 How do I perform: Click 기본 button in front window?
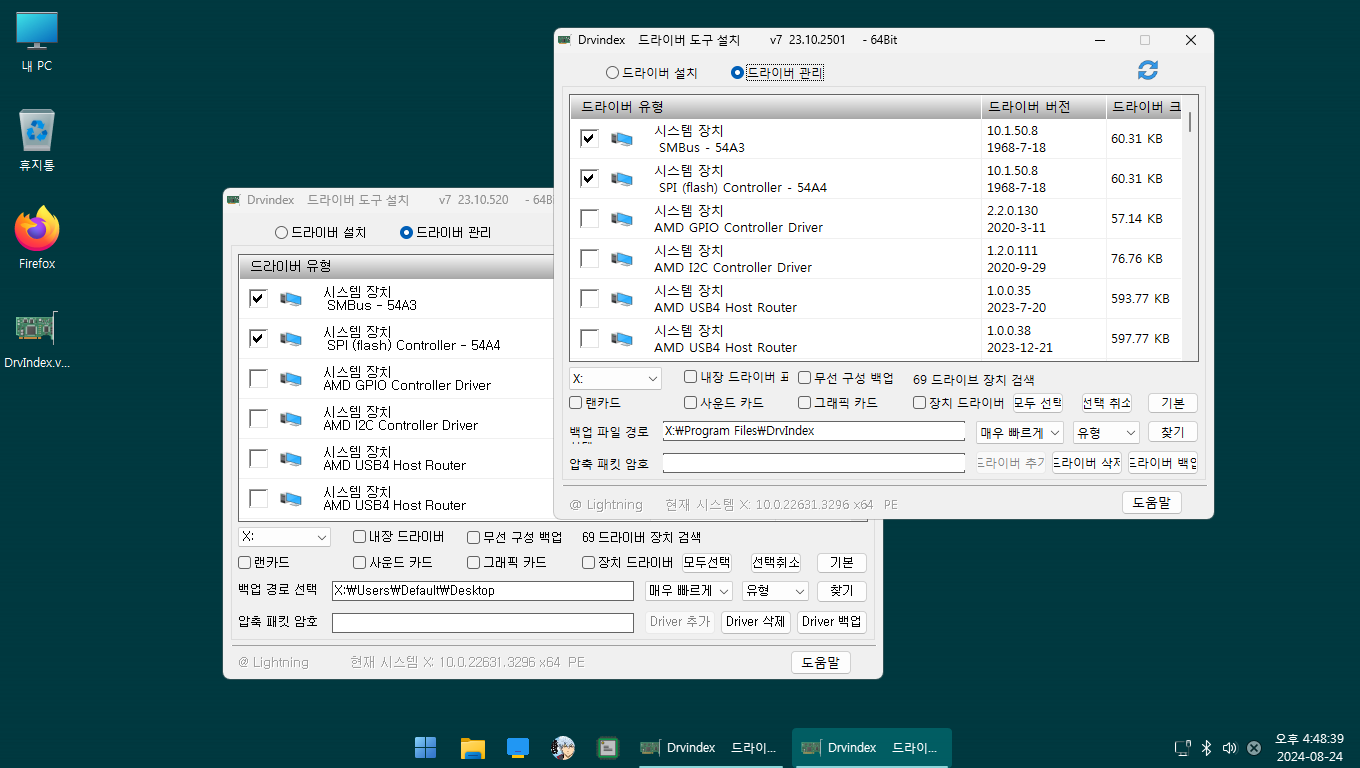(x=1173, y=403)
